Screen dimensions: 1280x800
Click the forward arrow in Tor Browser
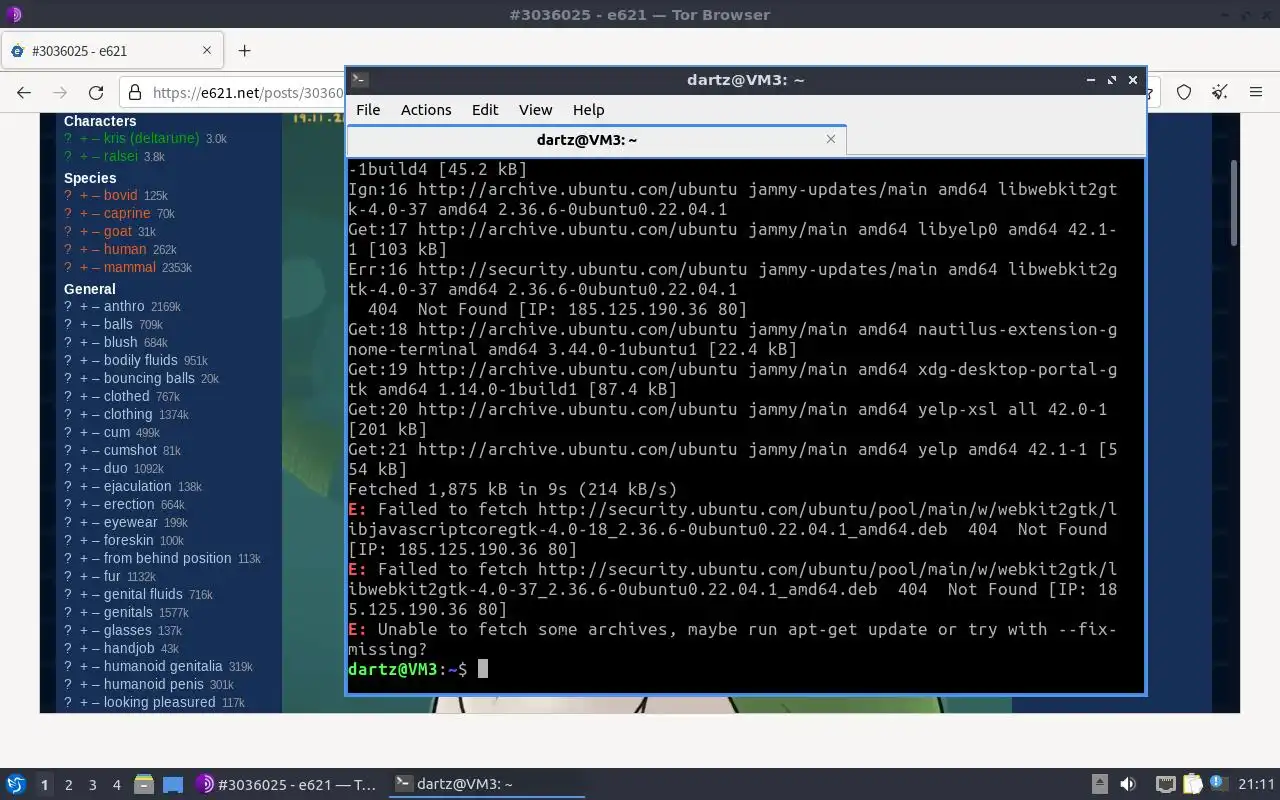click(60, 92)
